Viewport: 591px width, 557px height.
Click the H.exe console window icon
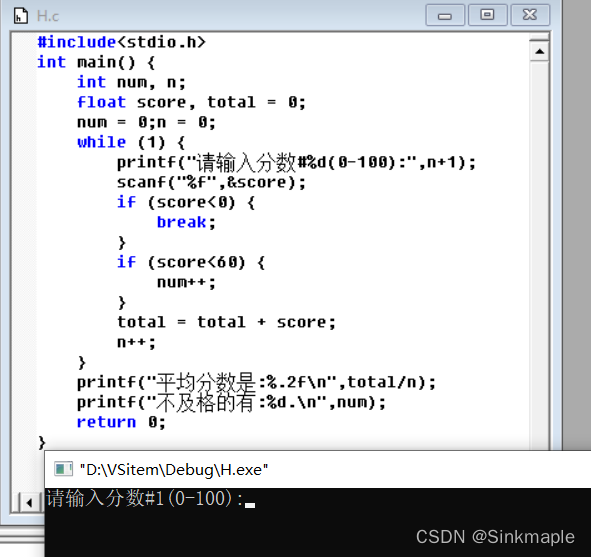[63, 469]
